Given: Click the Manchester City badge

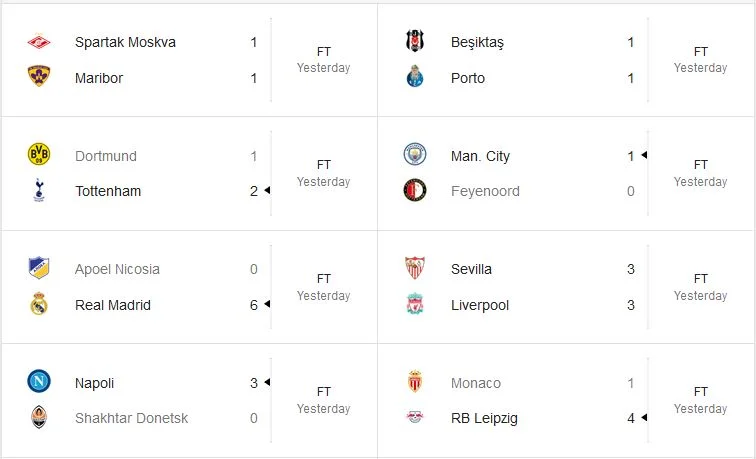Looking at the screenshot, I should coord(415,155).
